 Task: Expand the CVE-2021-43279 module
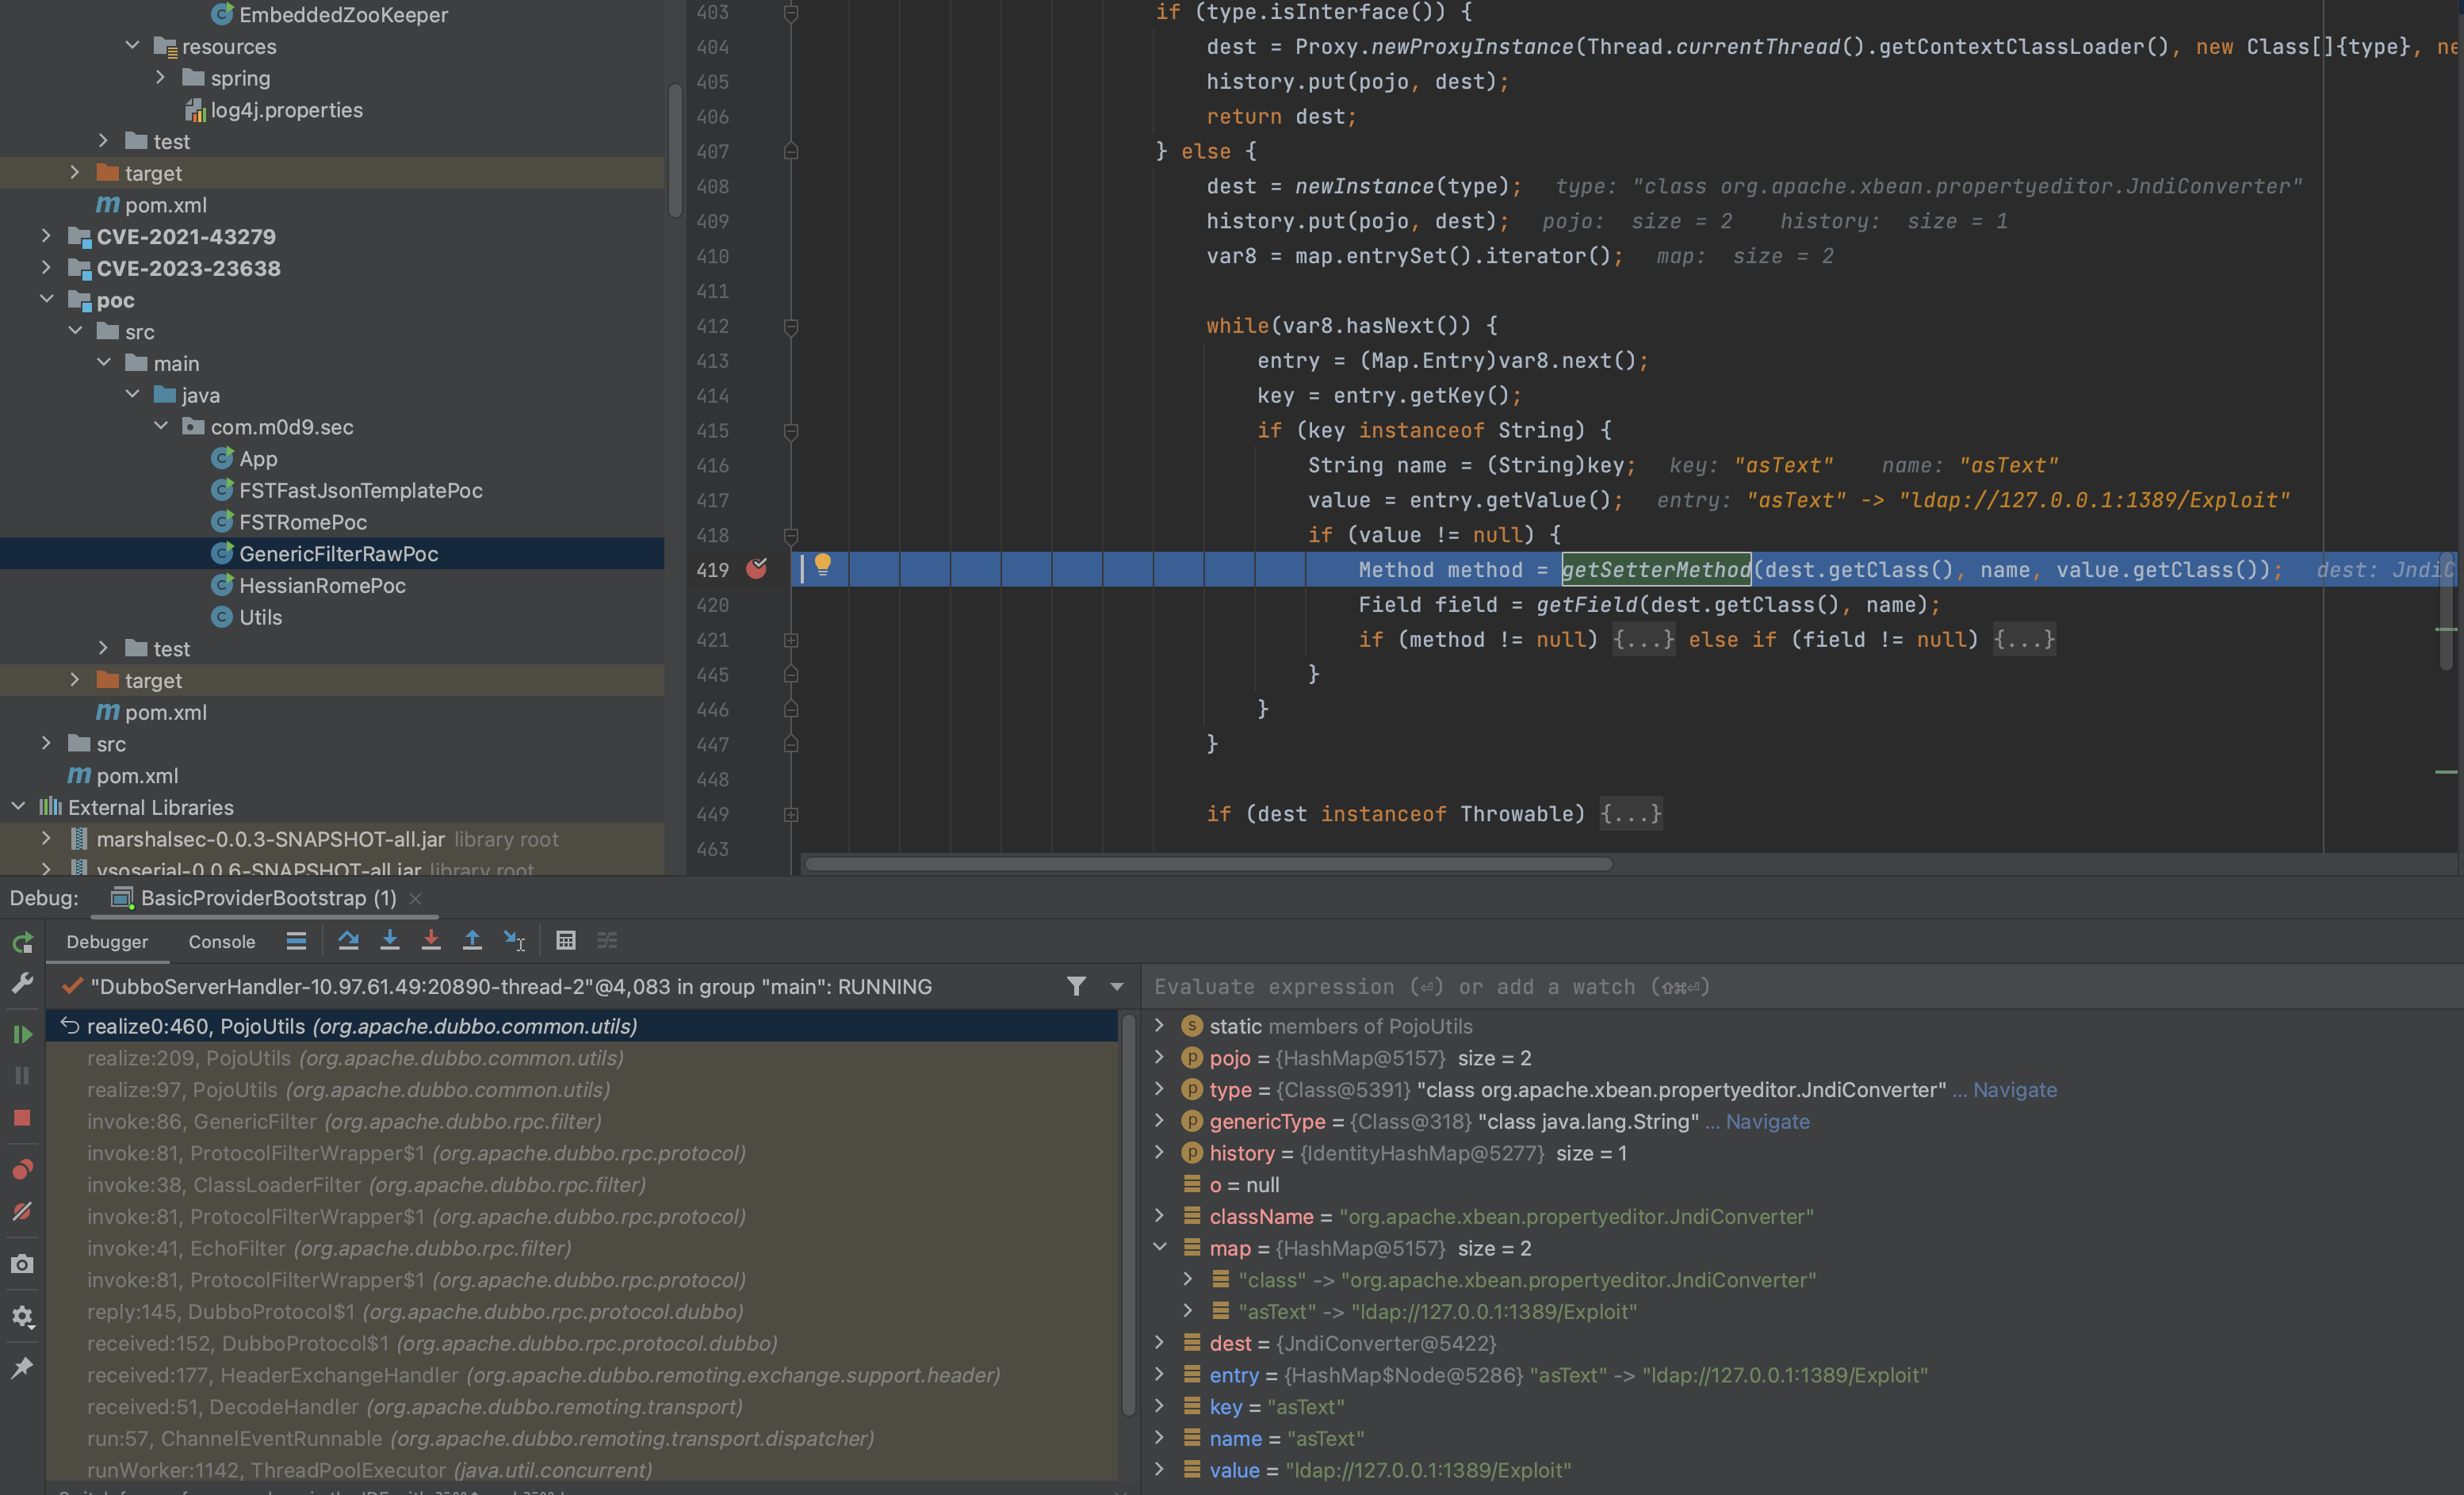46,236
